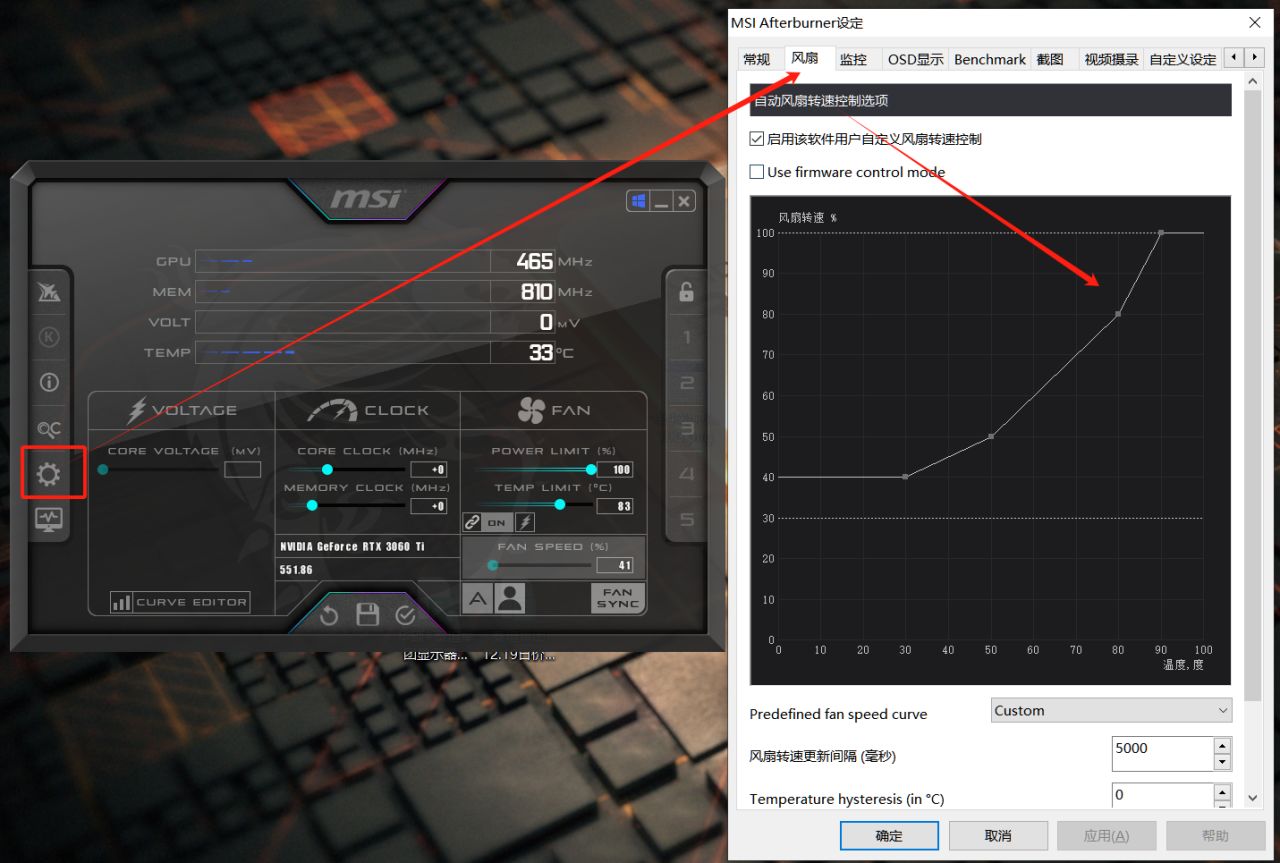Click the Core Clock slider handle
The image size is (1280, 863).
[x=327, y=469]
